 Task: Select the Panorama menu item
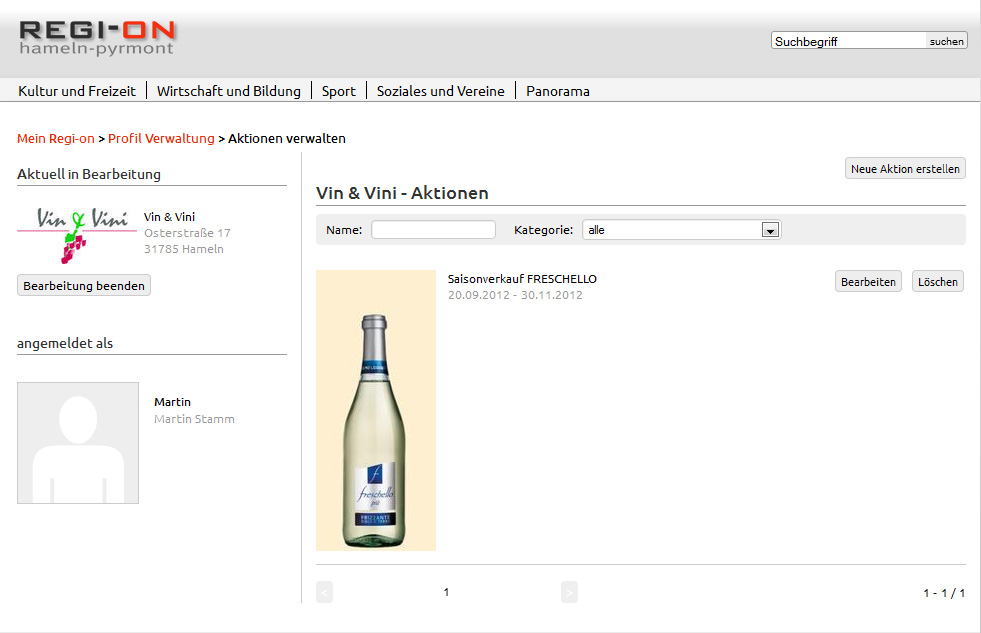click(558, 91)
